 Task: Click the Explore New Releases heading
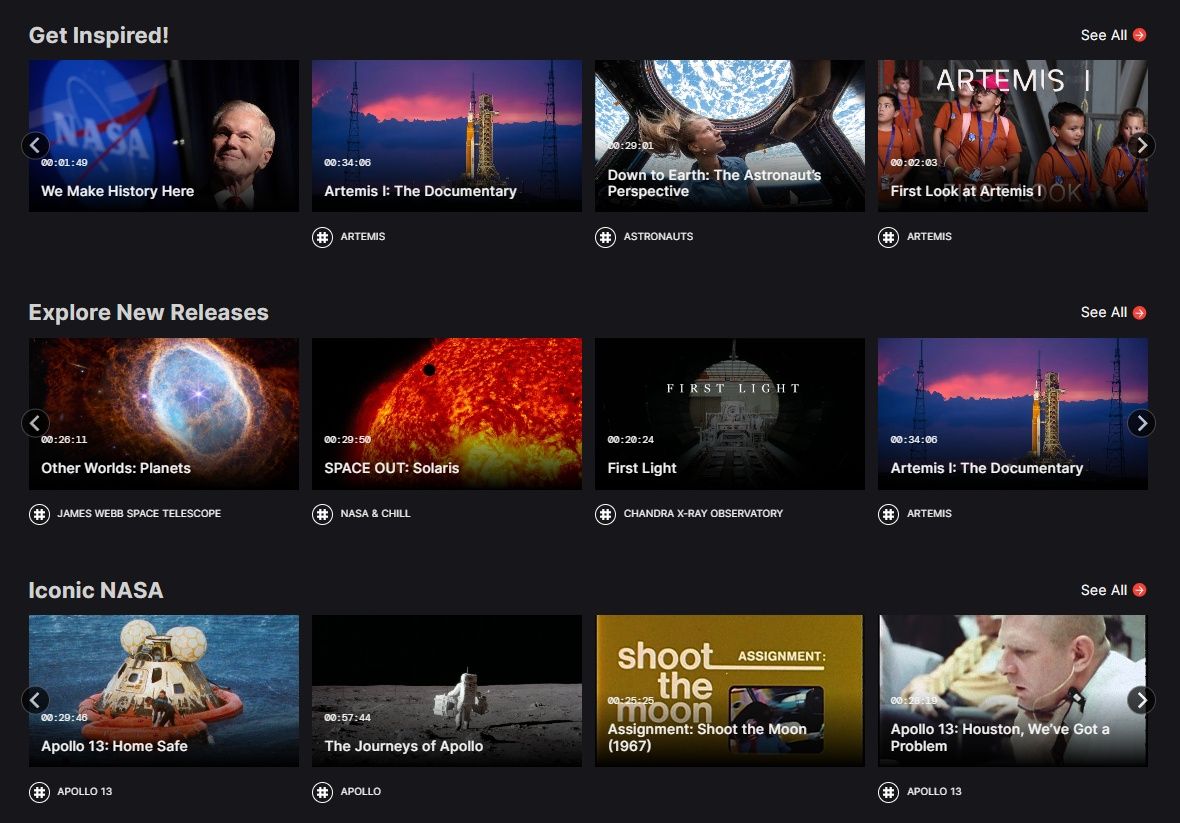pyautogui.click(x=148, y=312)
